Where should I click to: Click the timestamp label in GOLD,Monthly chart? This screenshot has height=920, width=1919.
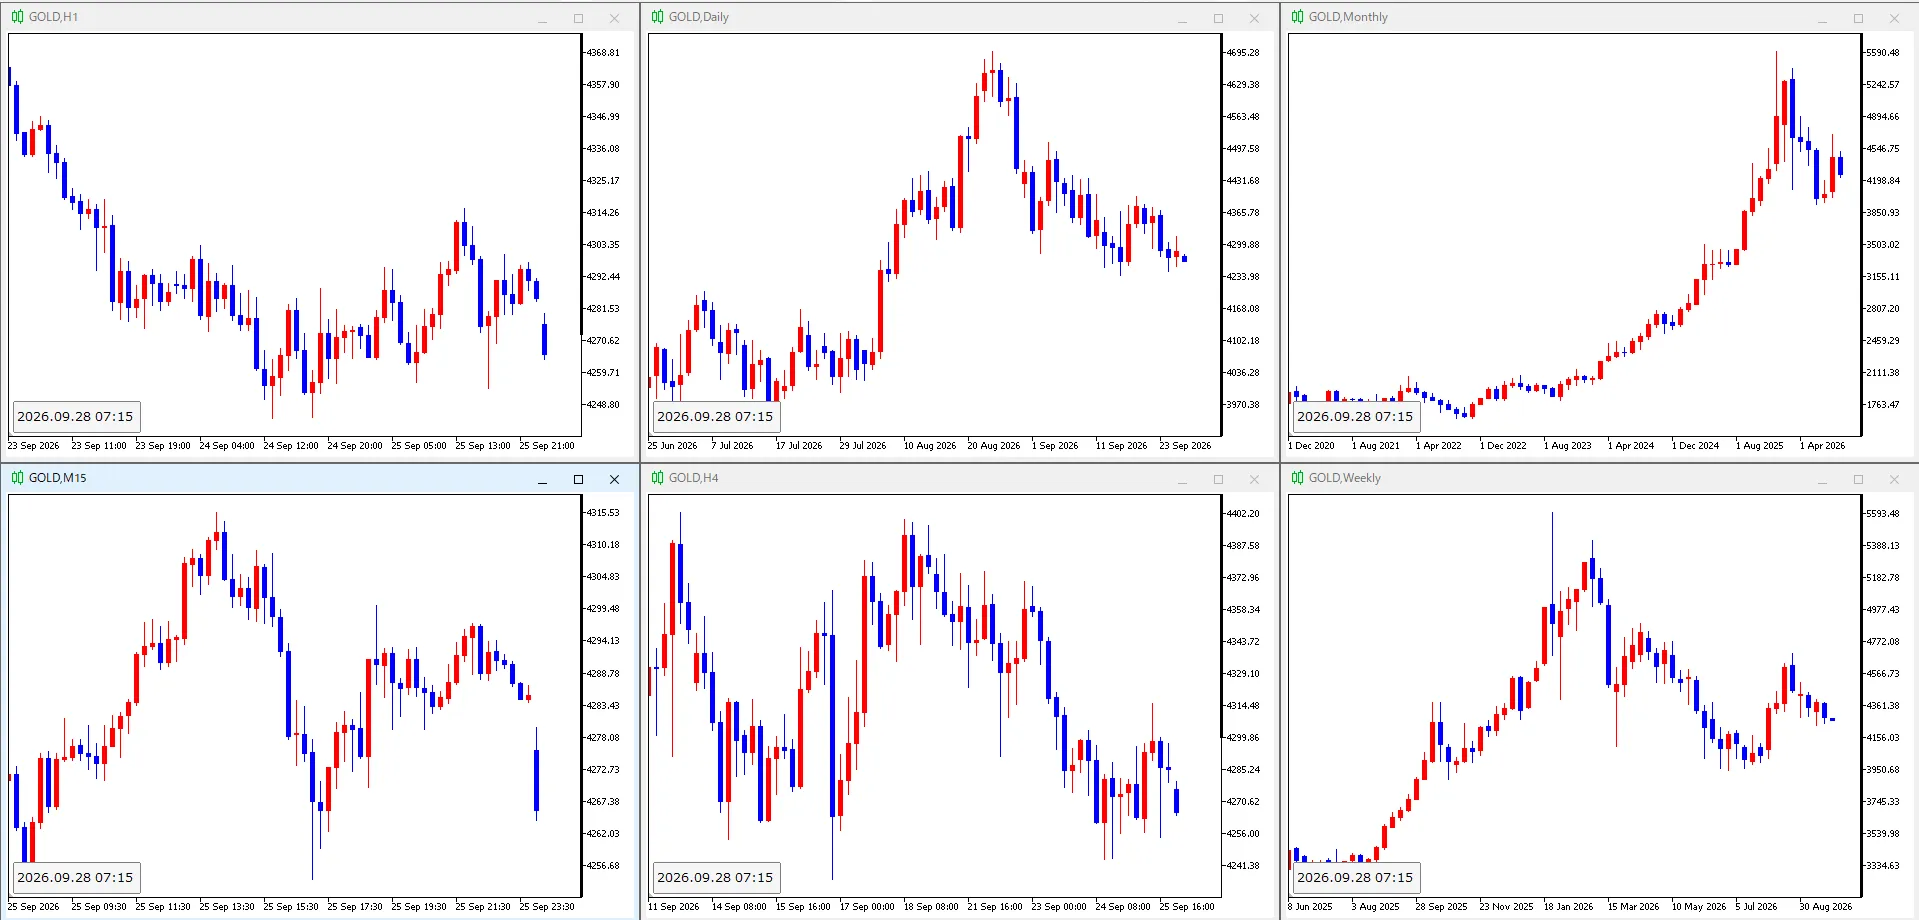(x=1355, y=417)
